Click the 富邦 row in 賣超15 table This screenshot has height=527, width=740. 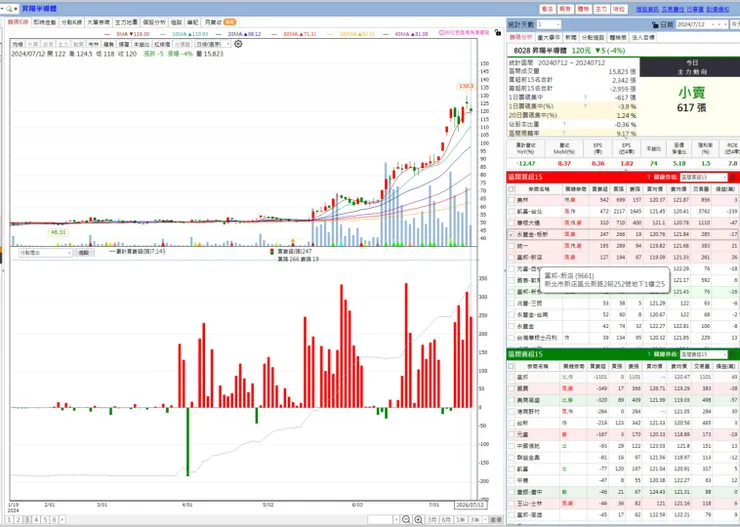click(624, 377)
